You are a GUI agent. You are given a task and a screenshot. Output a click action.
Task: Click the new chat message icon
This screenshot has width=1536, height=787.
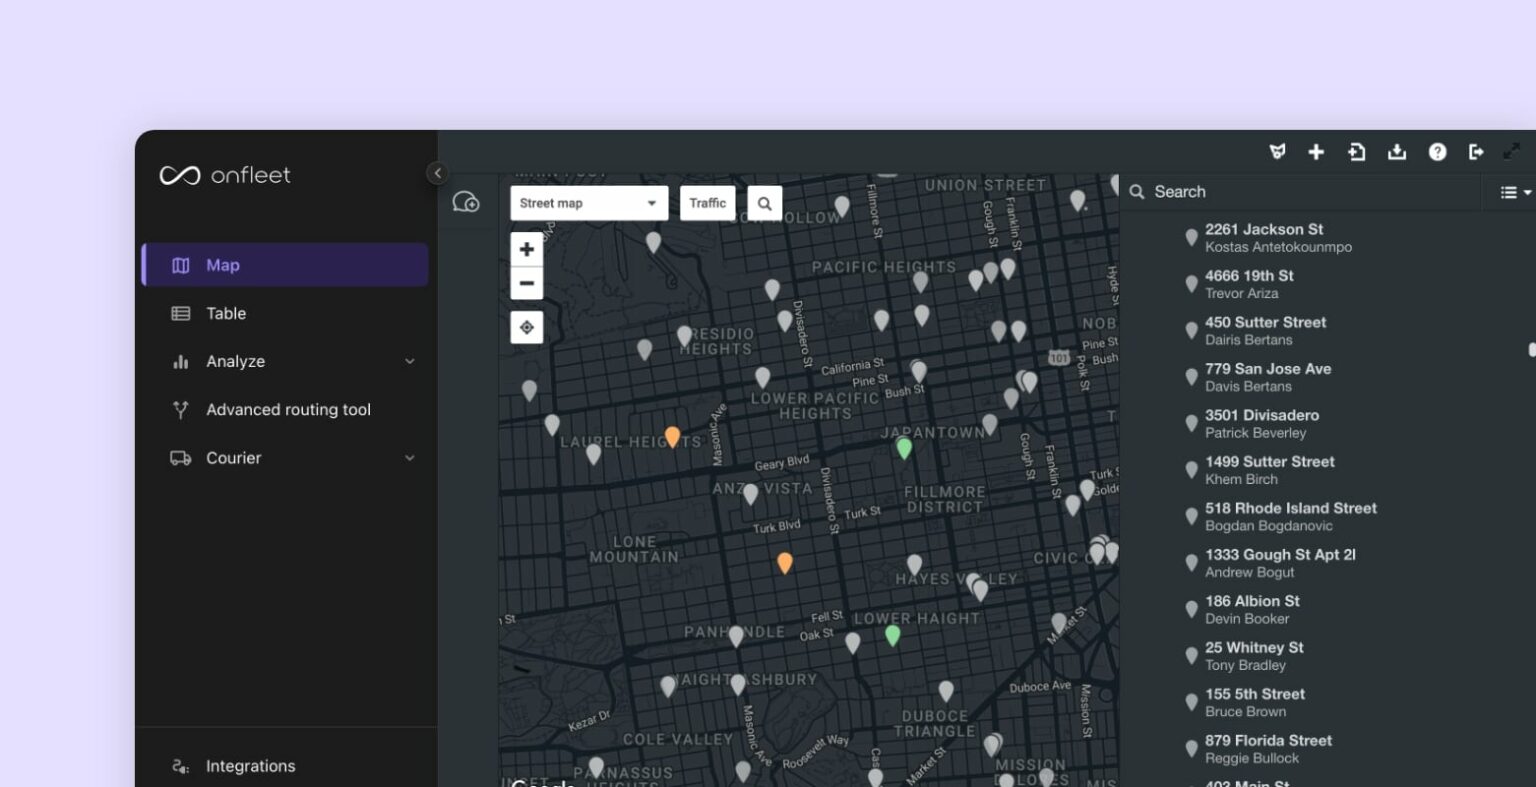click(x=466, y=202)
